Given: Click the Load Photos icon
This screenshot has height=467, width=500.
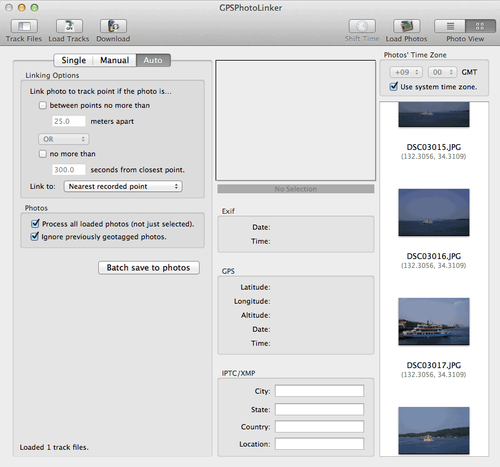Looking at the screenshot, I should tap(406, 26).
